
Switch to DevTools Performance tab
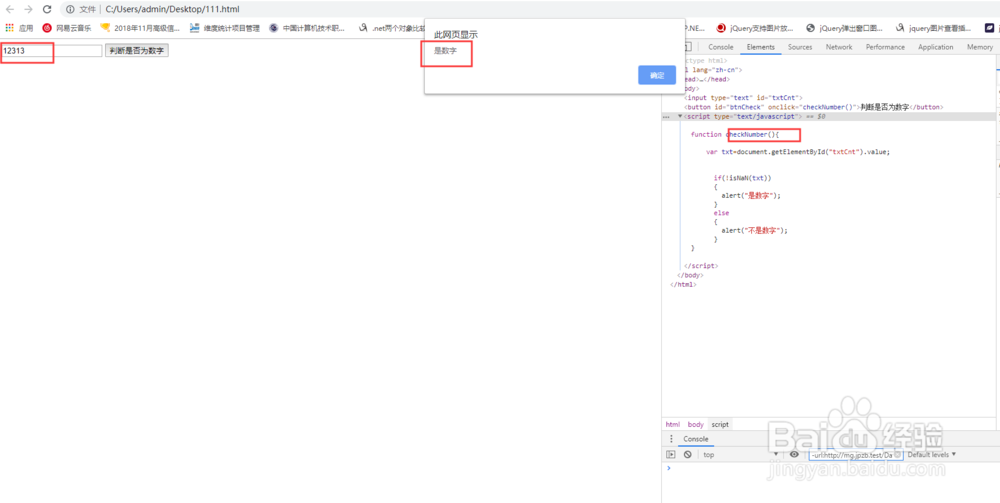(885, 47)
